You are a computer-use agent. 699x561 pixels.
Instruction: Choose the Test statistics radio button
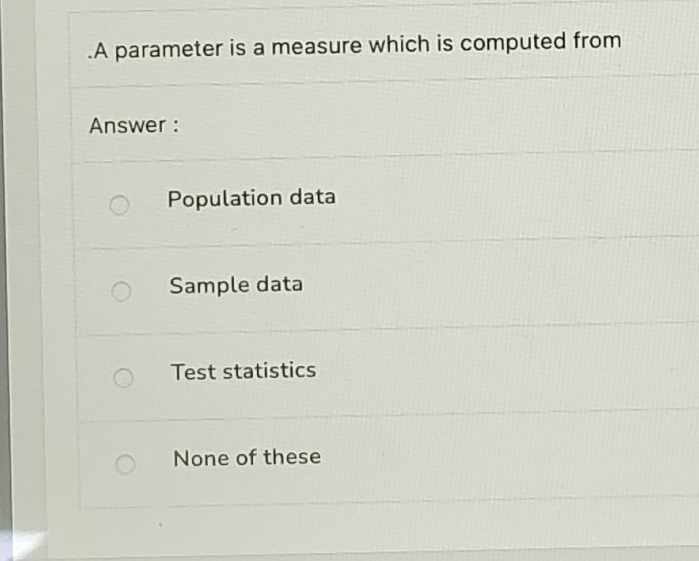pyautogui.click(x=122, y=378)
